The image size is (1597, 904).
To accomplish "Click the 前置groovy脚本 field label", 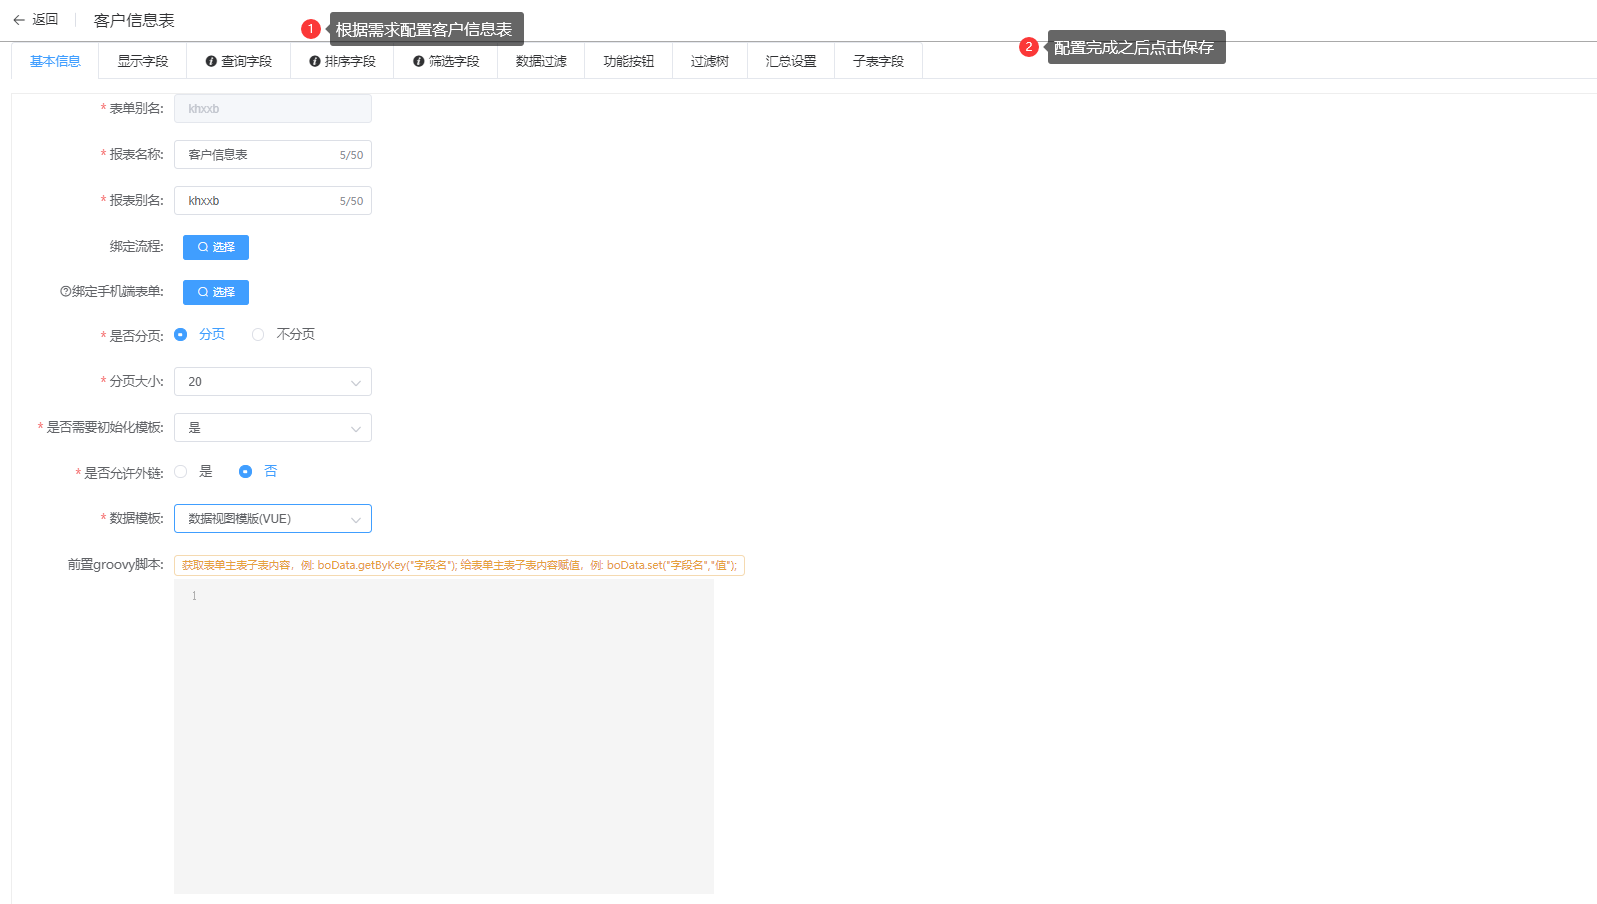I will click(116, 565).
